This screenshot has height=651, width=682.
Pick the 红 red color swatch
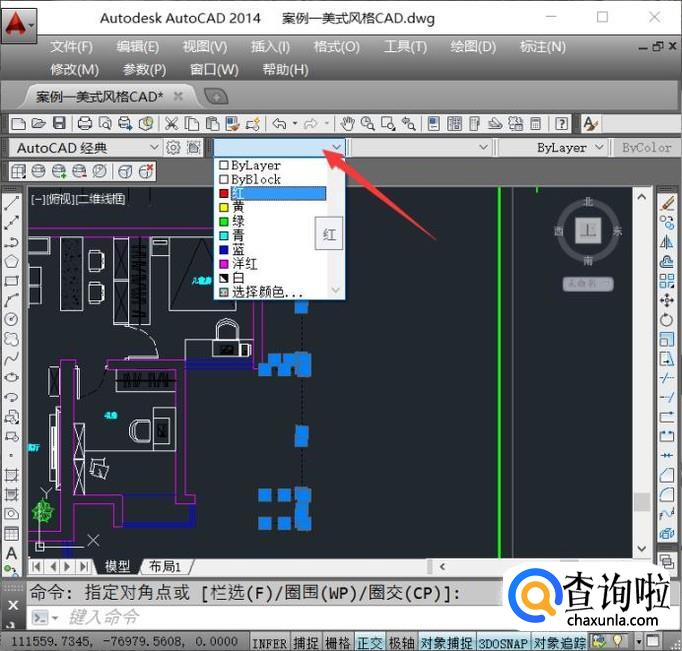point(224,194)
